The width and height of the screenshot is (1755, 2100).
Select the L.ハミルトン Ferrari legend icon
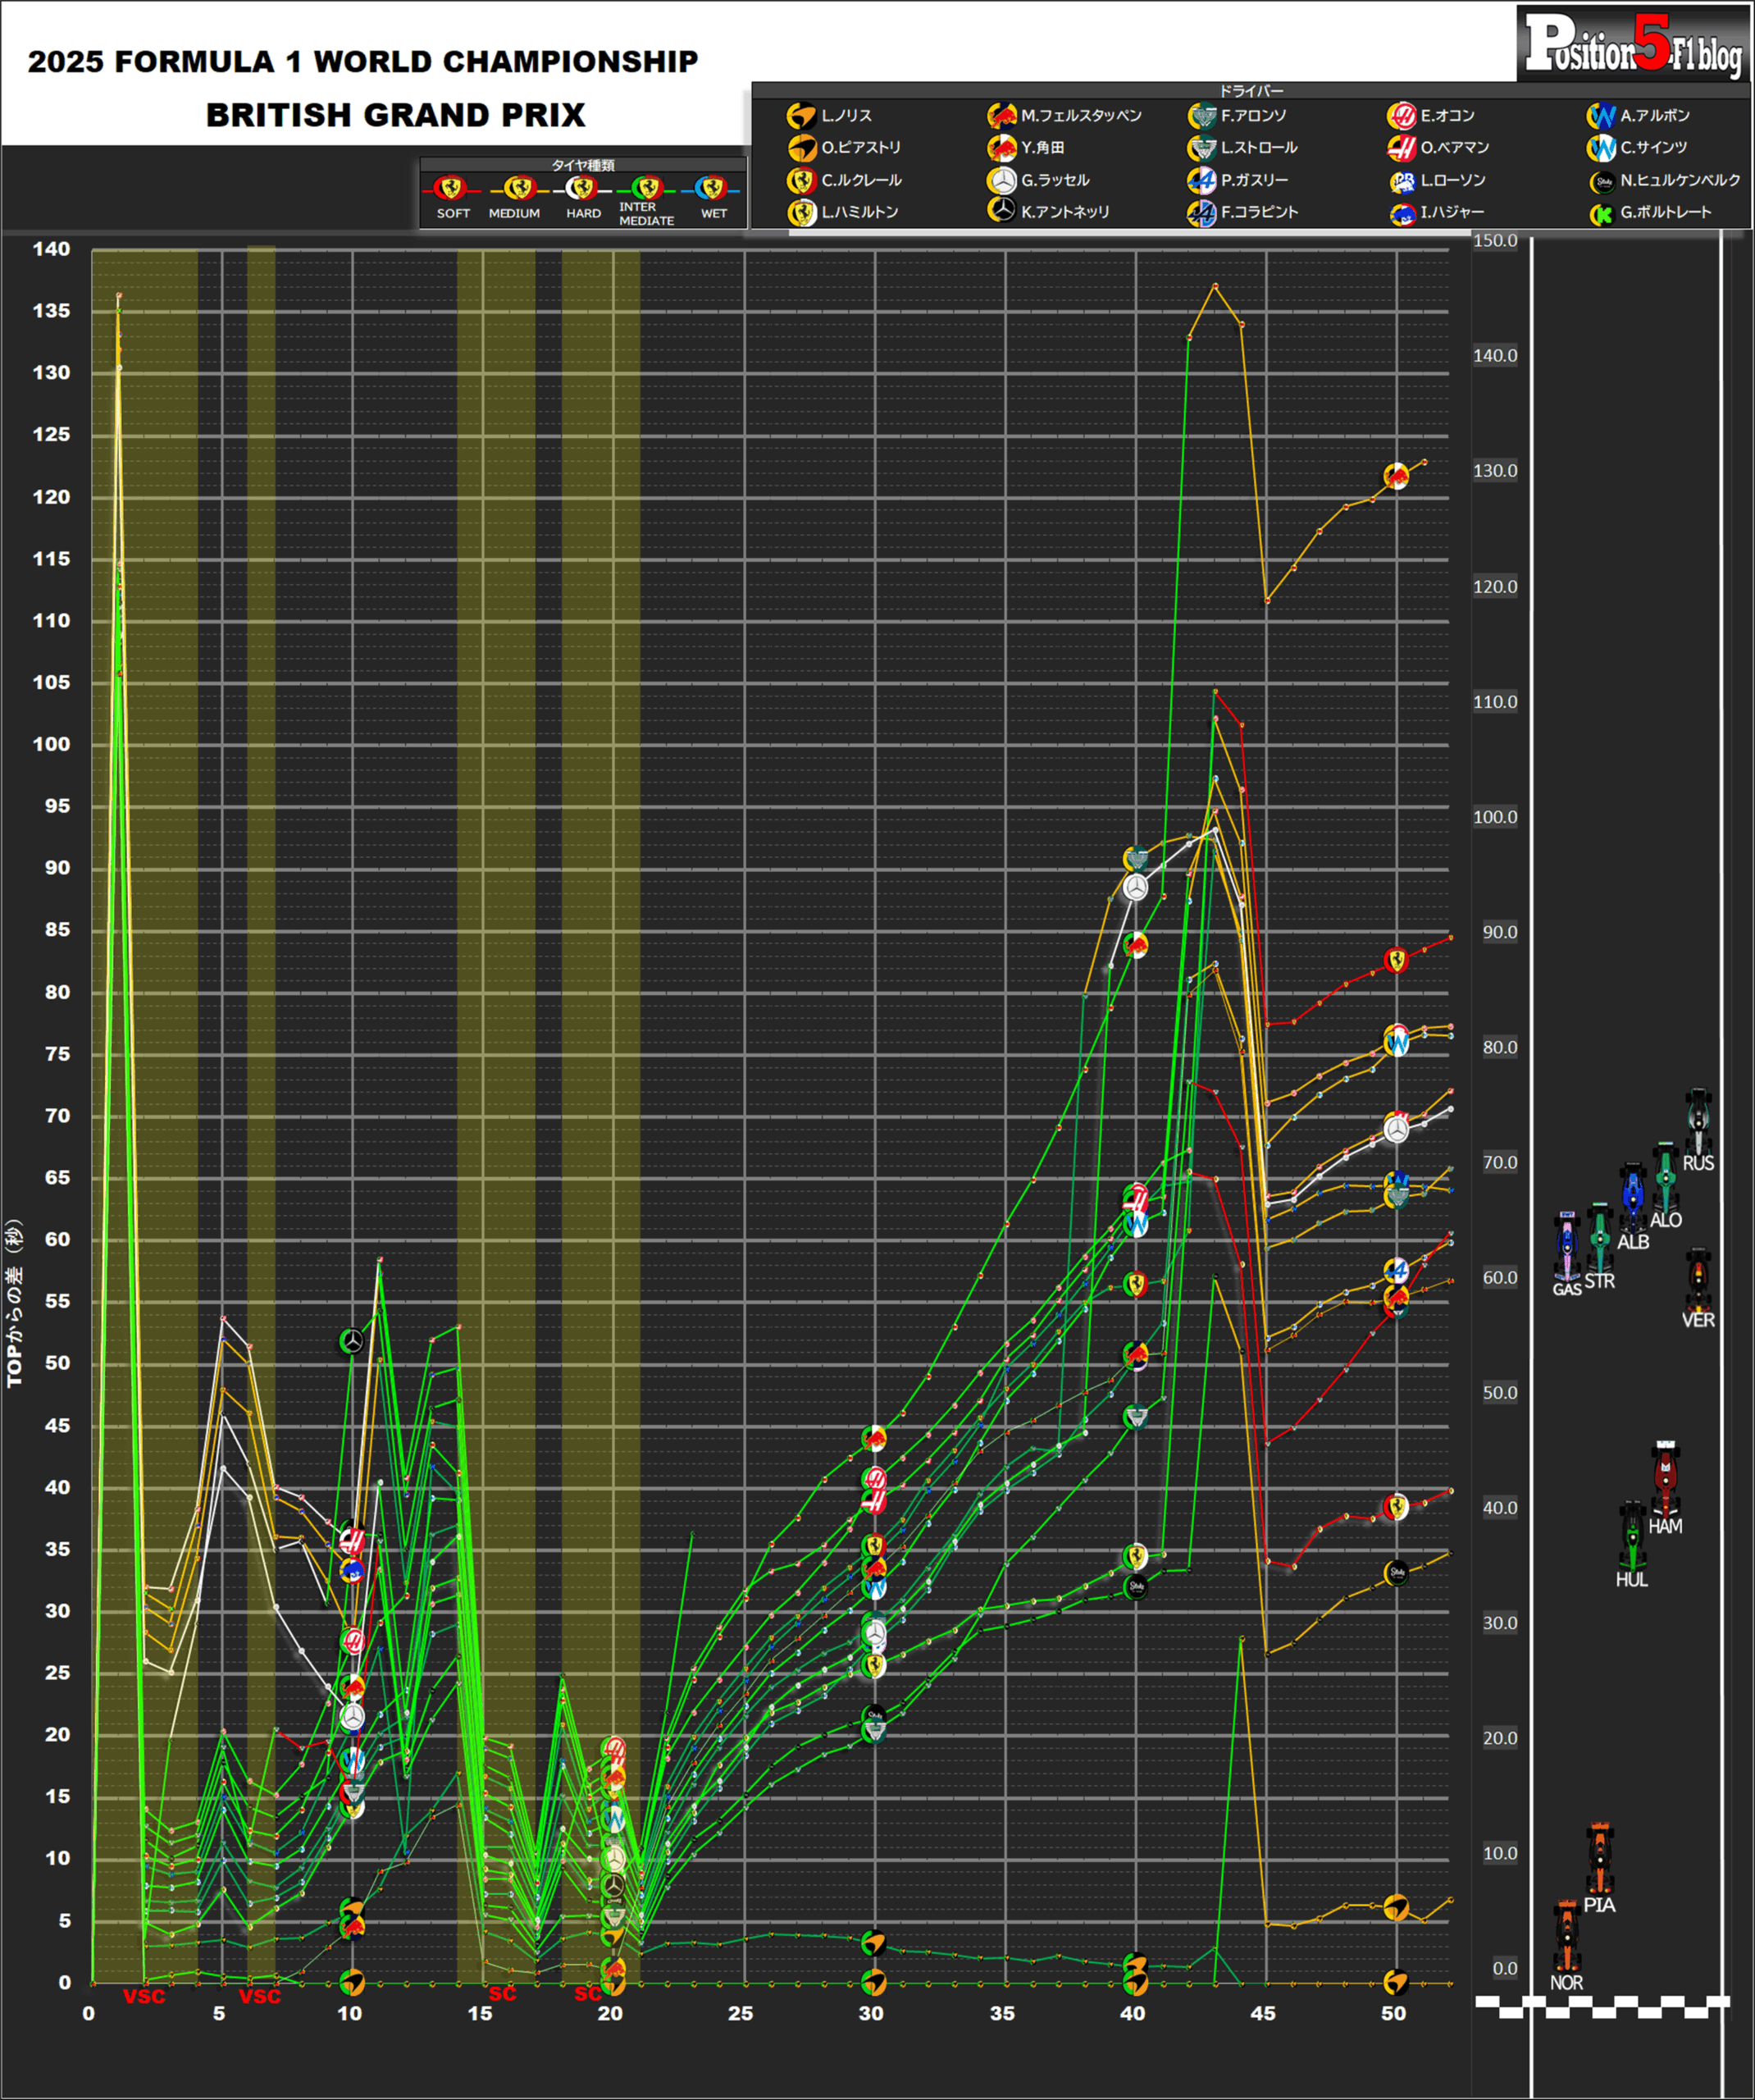coord(801,213)
